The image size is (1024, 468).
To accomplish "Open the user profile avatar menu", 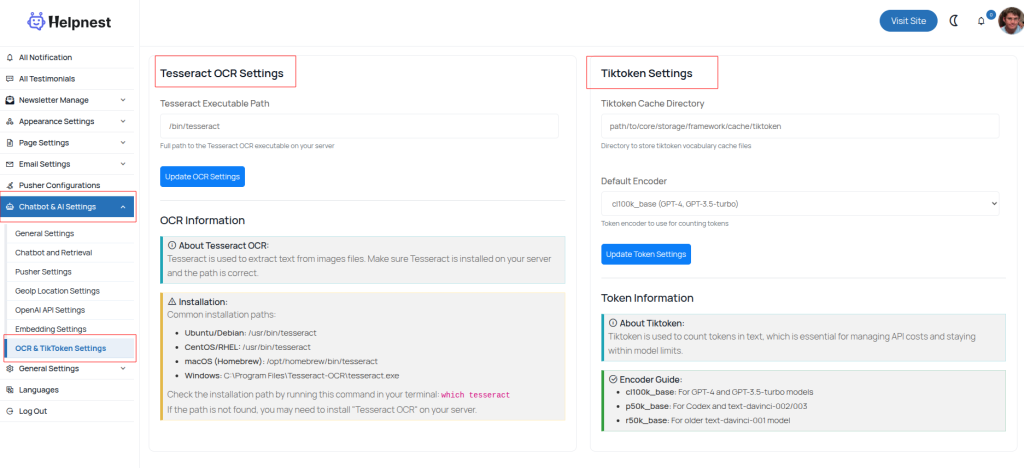I will pyautogui.click(x=1010, y=21).
